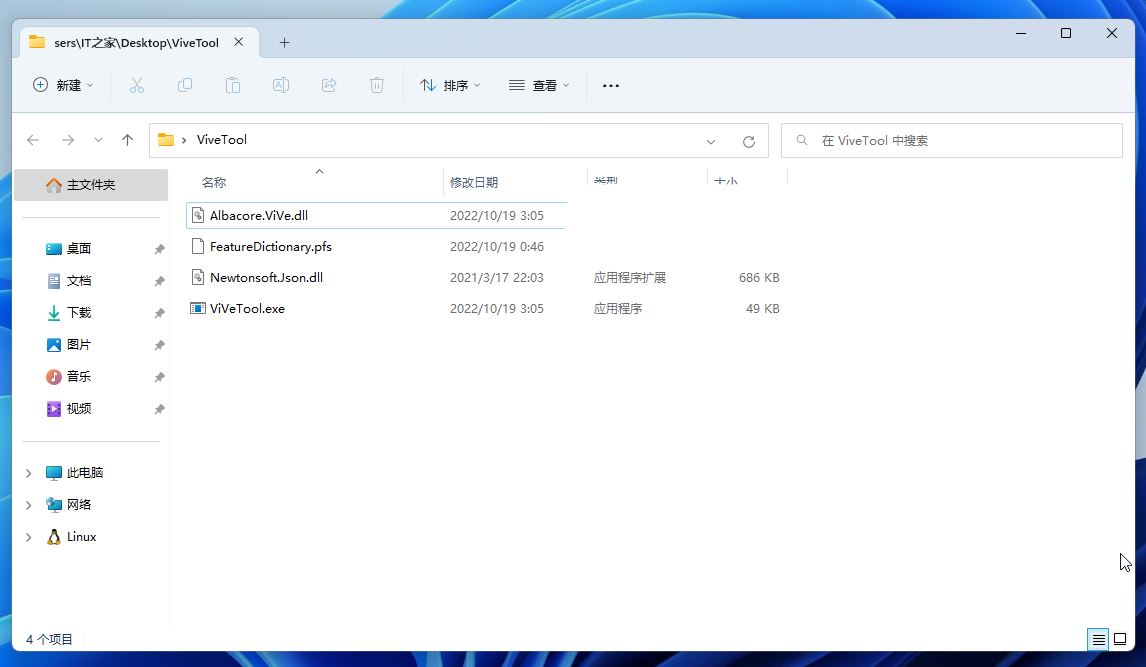Go up one folder level

[127, 140]
